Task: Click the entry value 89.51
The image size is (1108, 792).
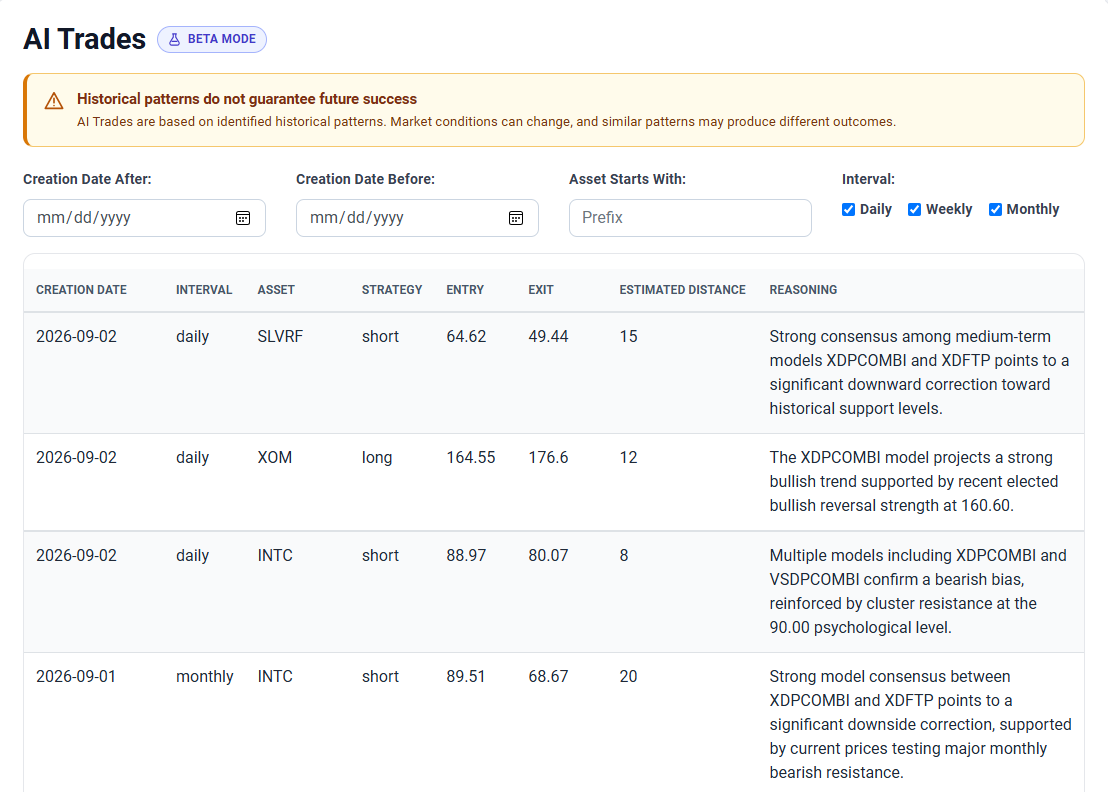Action: tap(466, 677)
